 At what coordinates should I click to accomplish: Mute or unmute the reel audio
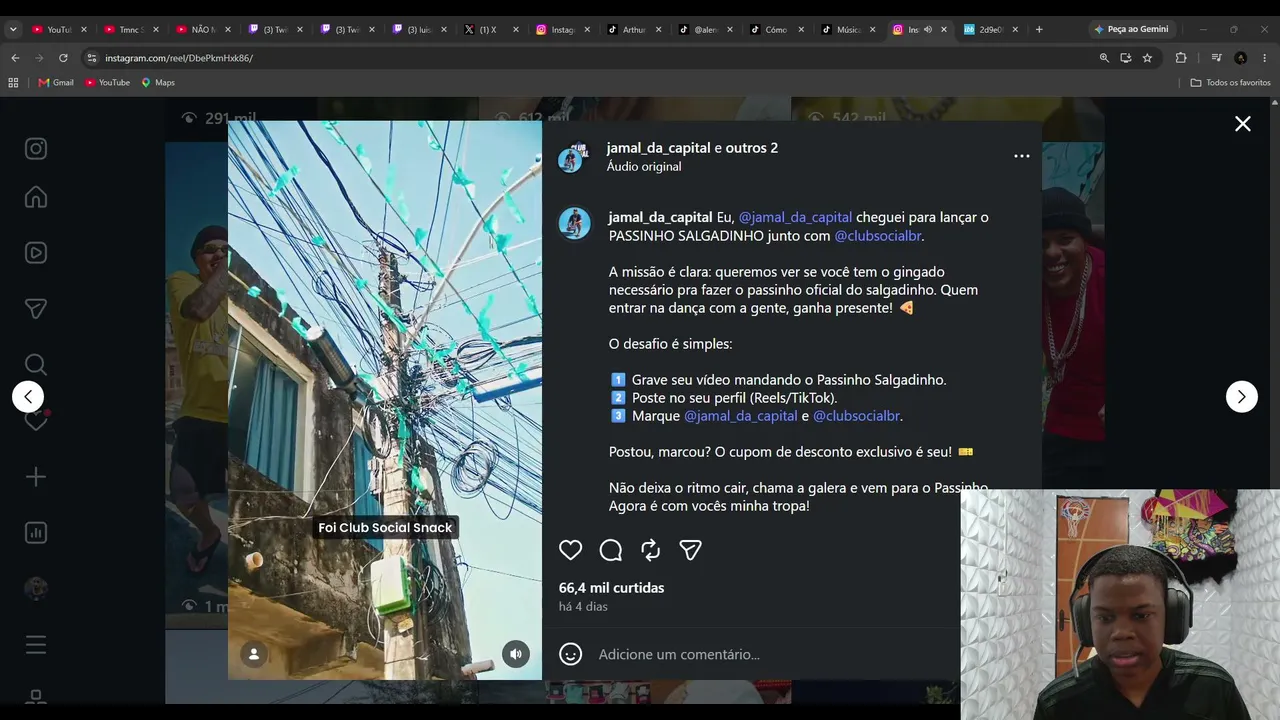pos(516,654)
